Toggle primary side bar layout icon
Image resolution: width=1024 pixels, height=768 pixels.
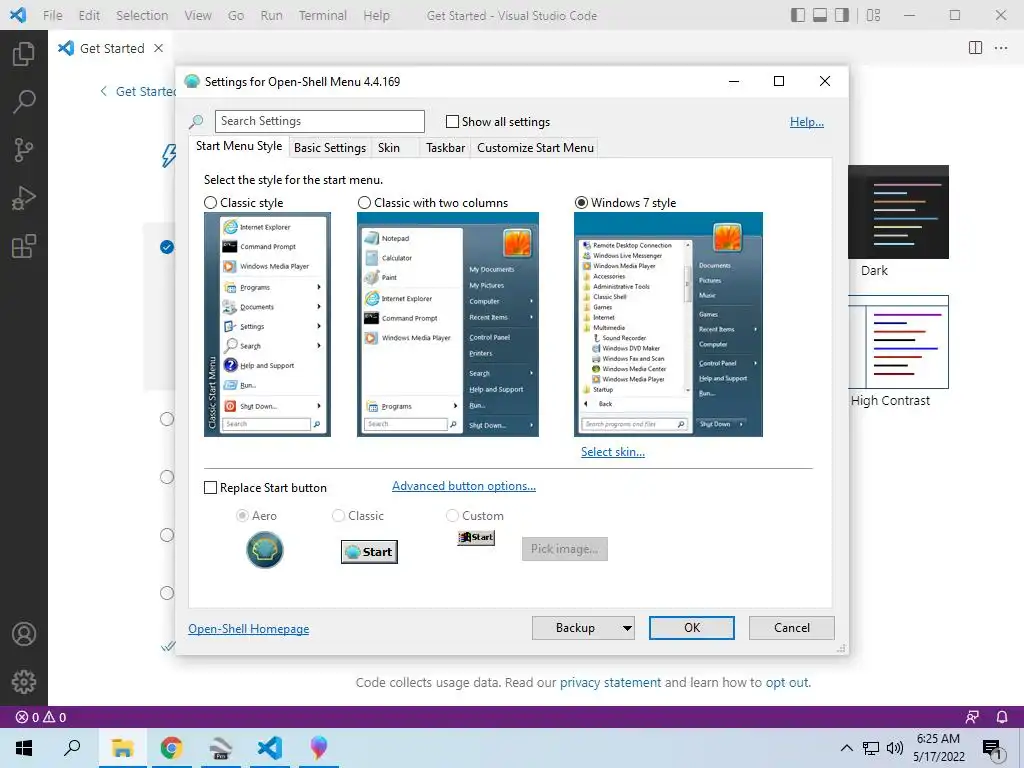797,15
